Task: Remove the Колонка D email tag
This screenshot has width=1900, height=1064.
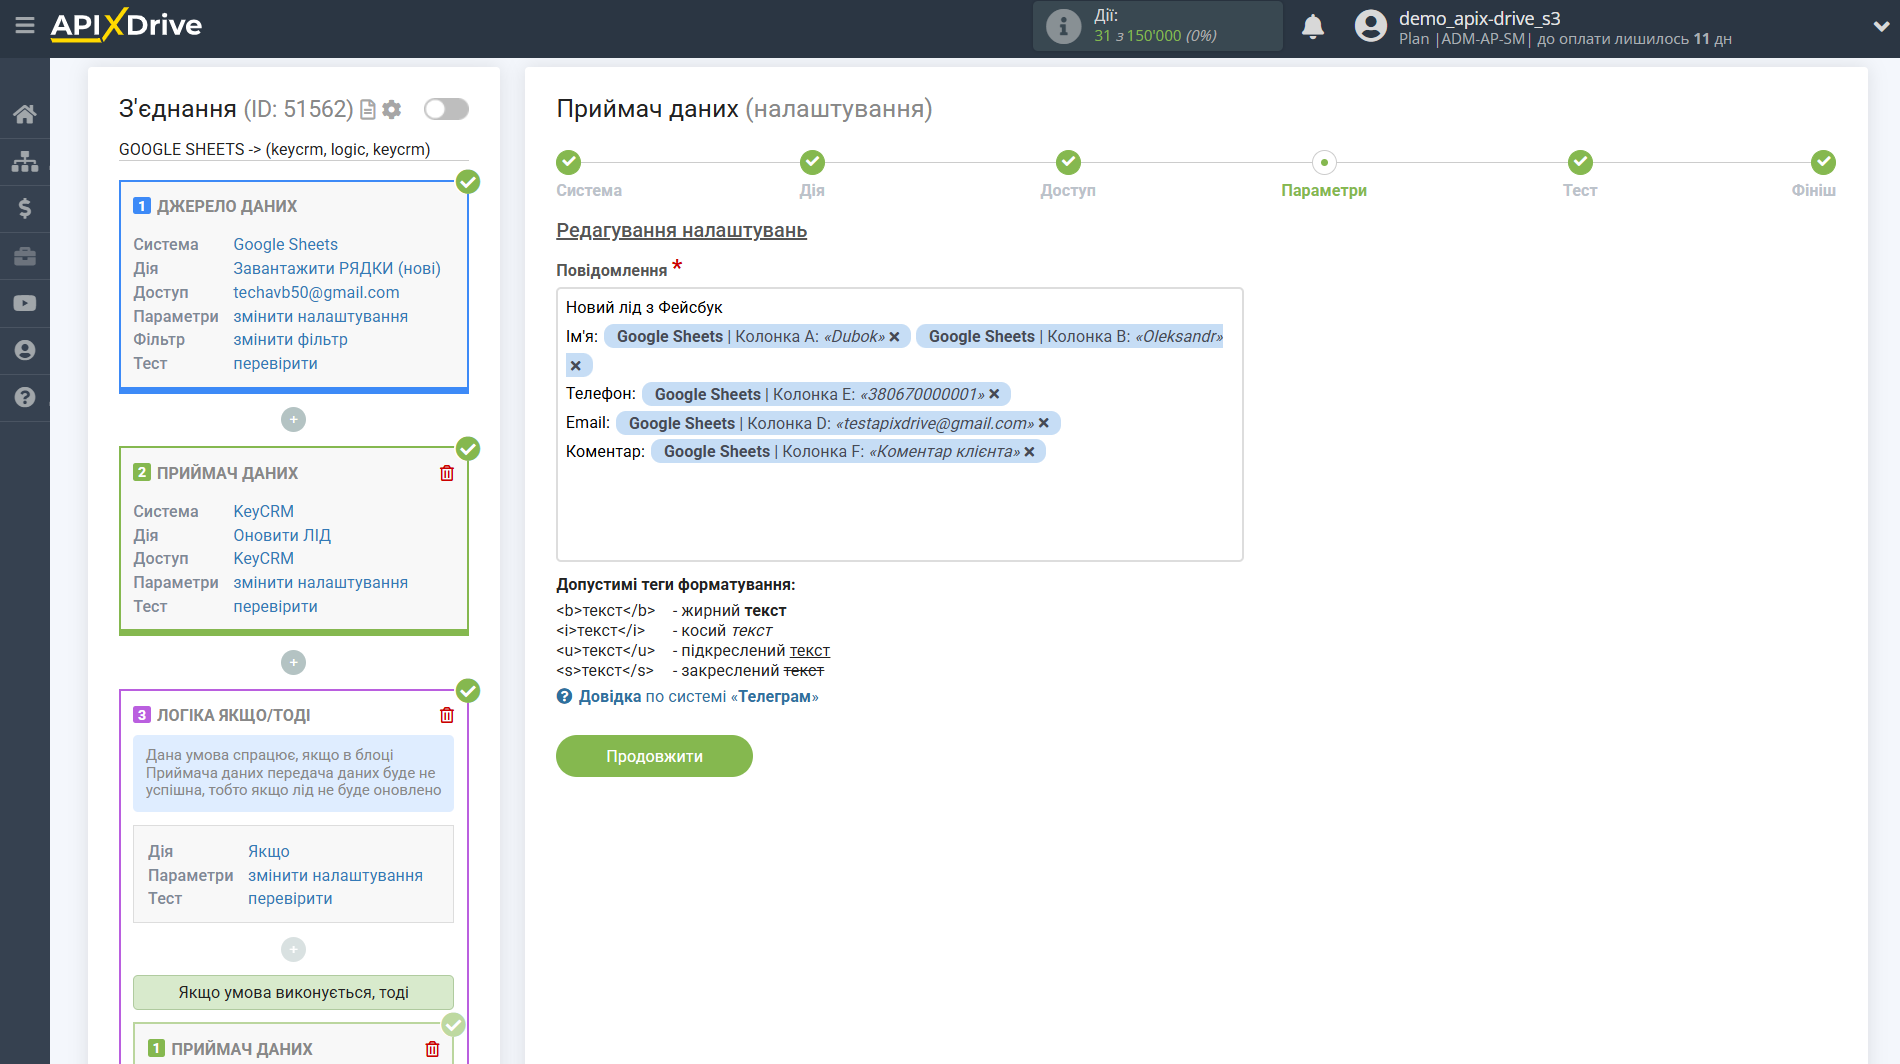Action: (x=1044, y=423)
